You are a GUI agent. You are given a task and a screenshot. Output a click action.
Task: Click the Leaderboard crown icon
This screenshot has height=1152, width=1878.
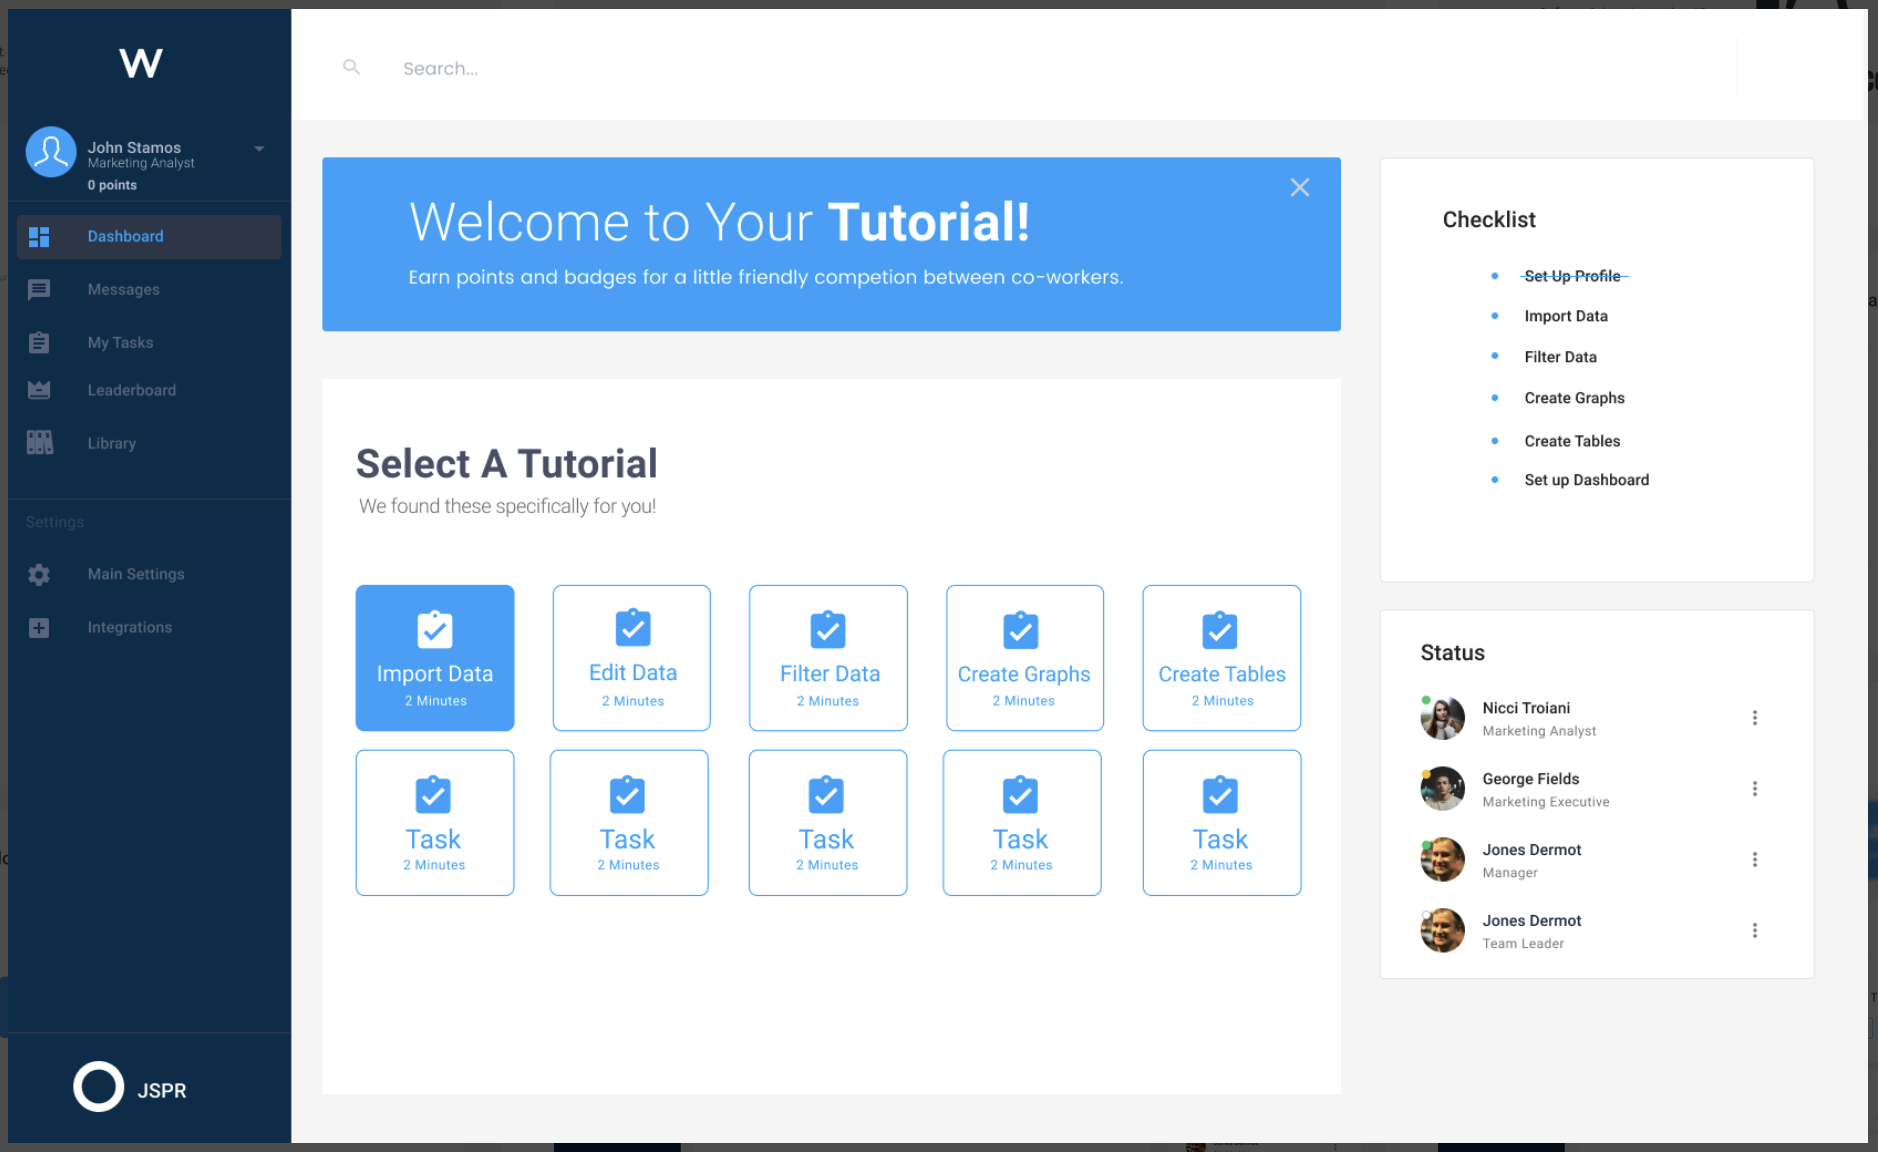point(39,390)
